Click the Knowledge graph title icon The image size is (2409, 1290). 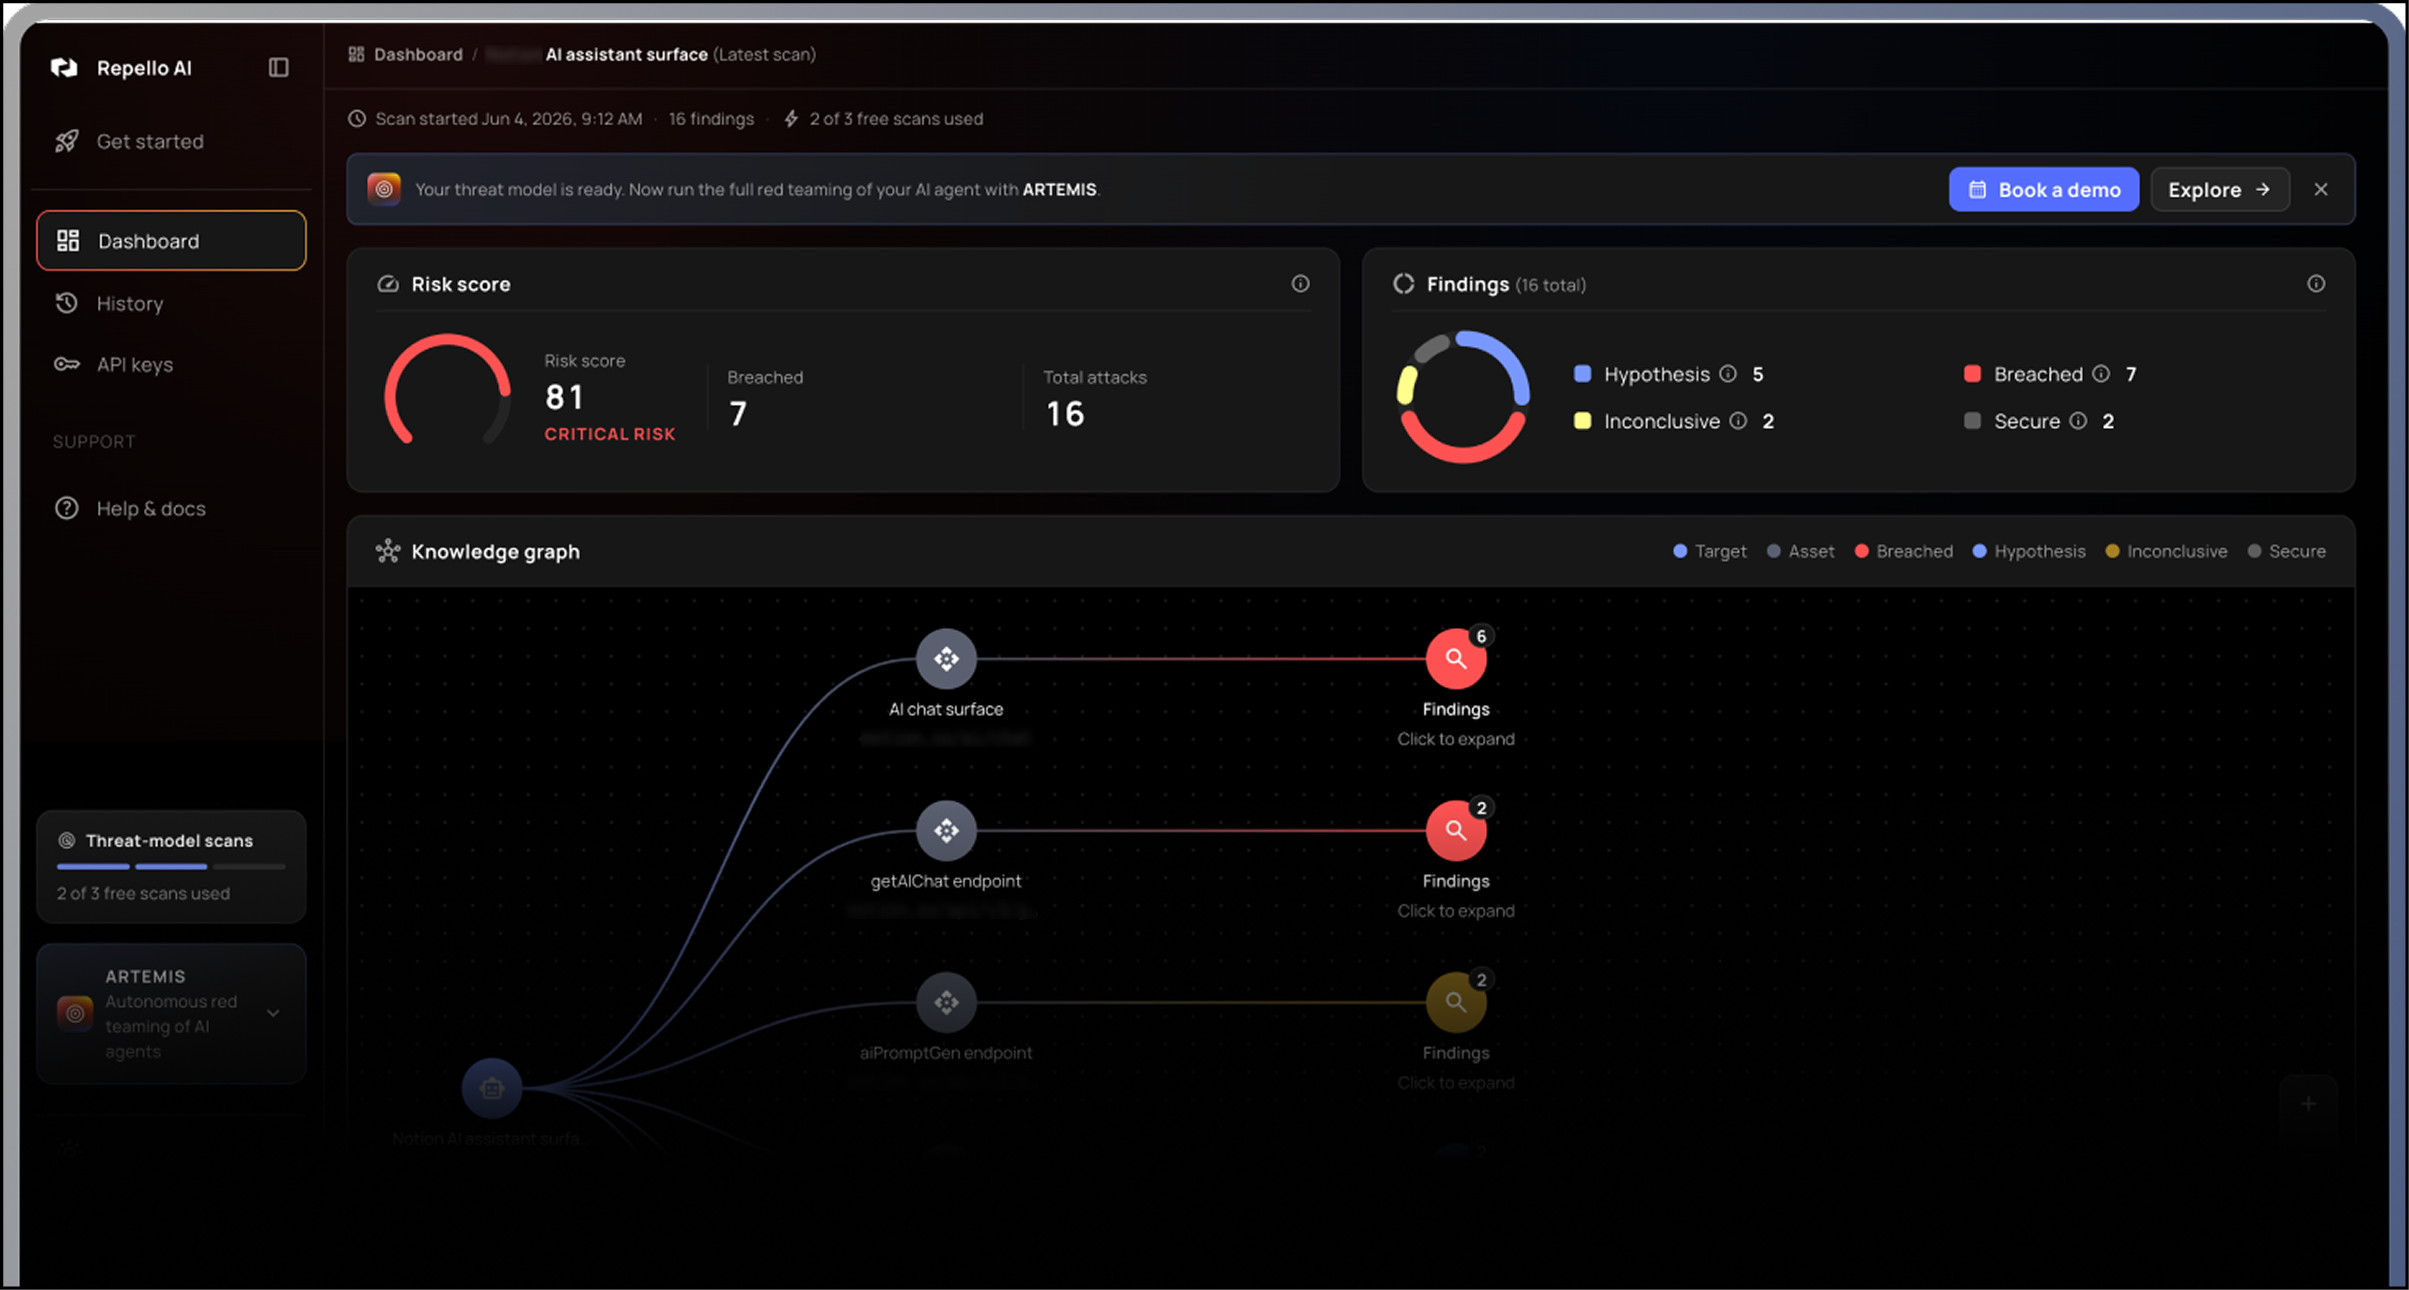pos(388,551)
